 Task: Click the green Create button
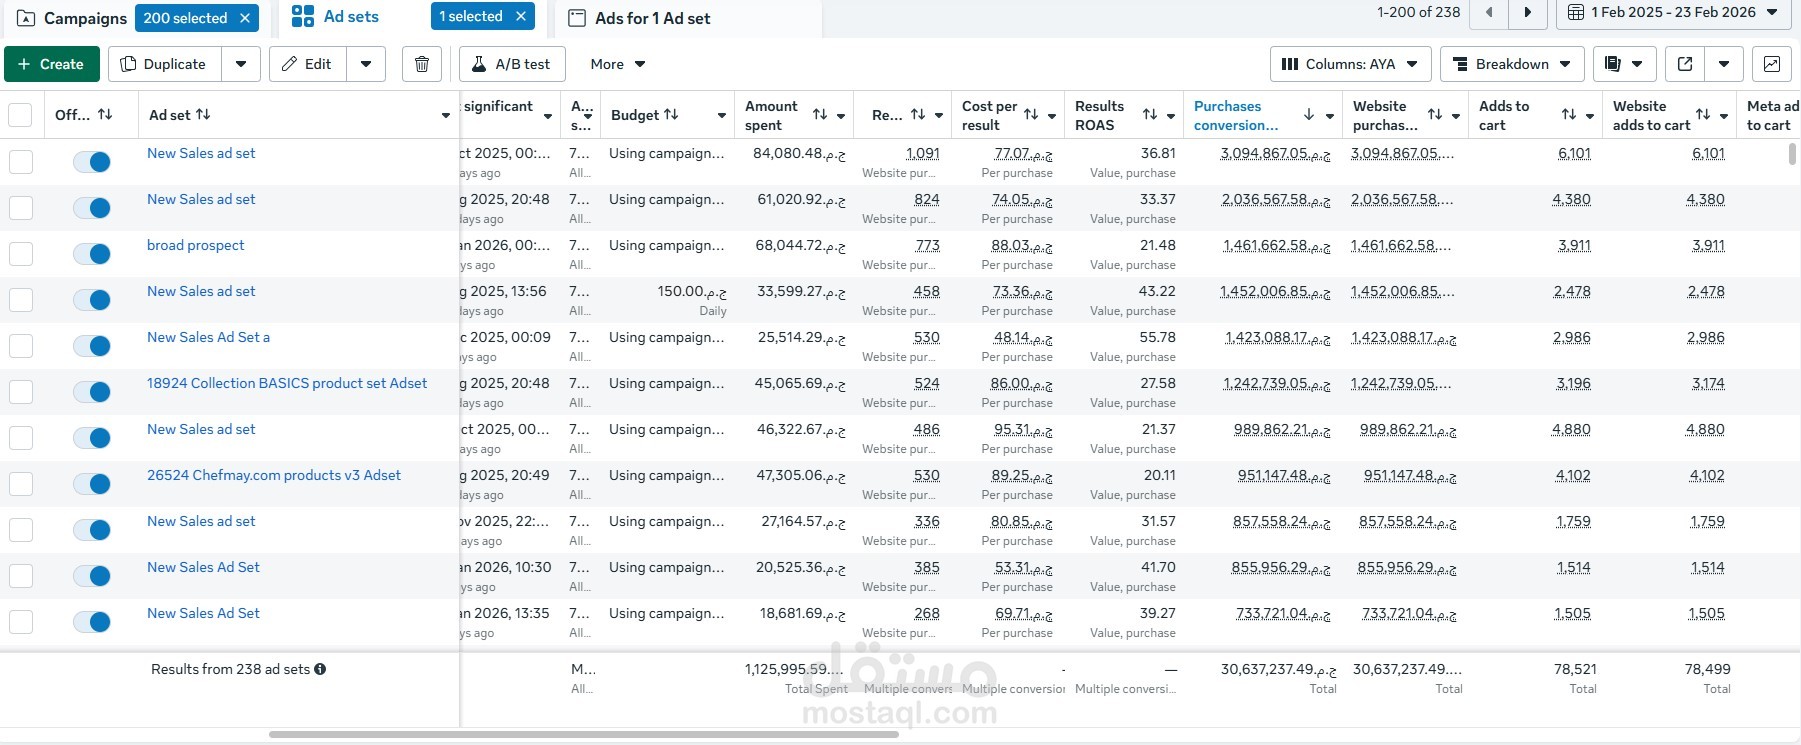(x=52, y=64)
